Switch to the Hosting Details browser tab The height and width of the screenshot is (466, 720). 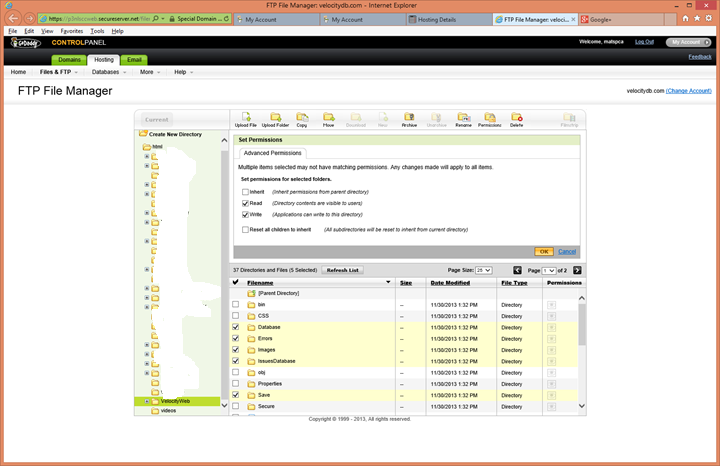click(448, 19)
